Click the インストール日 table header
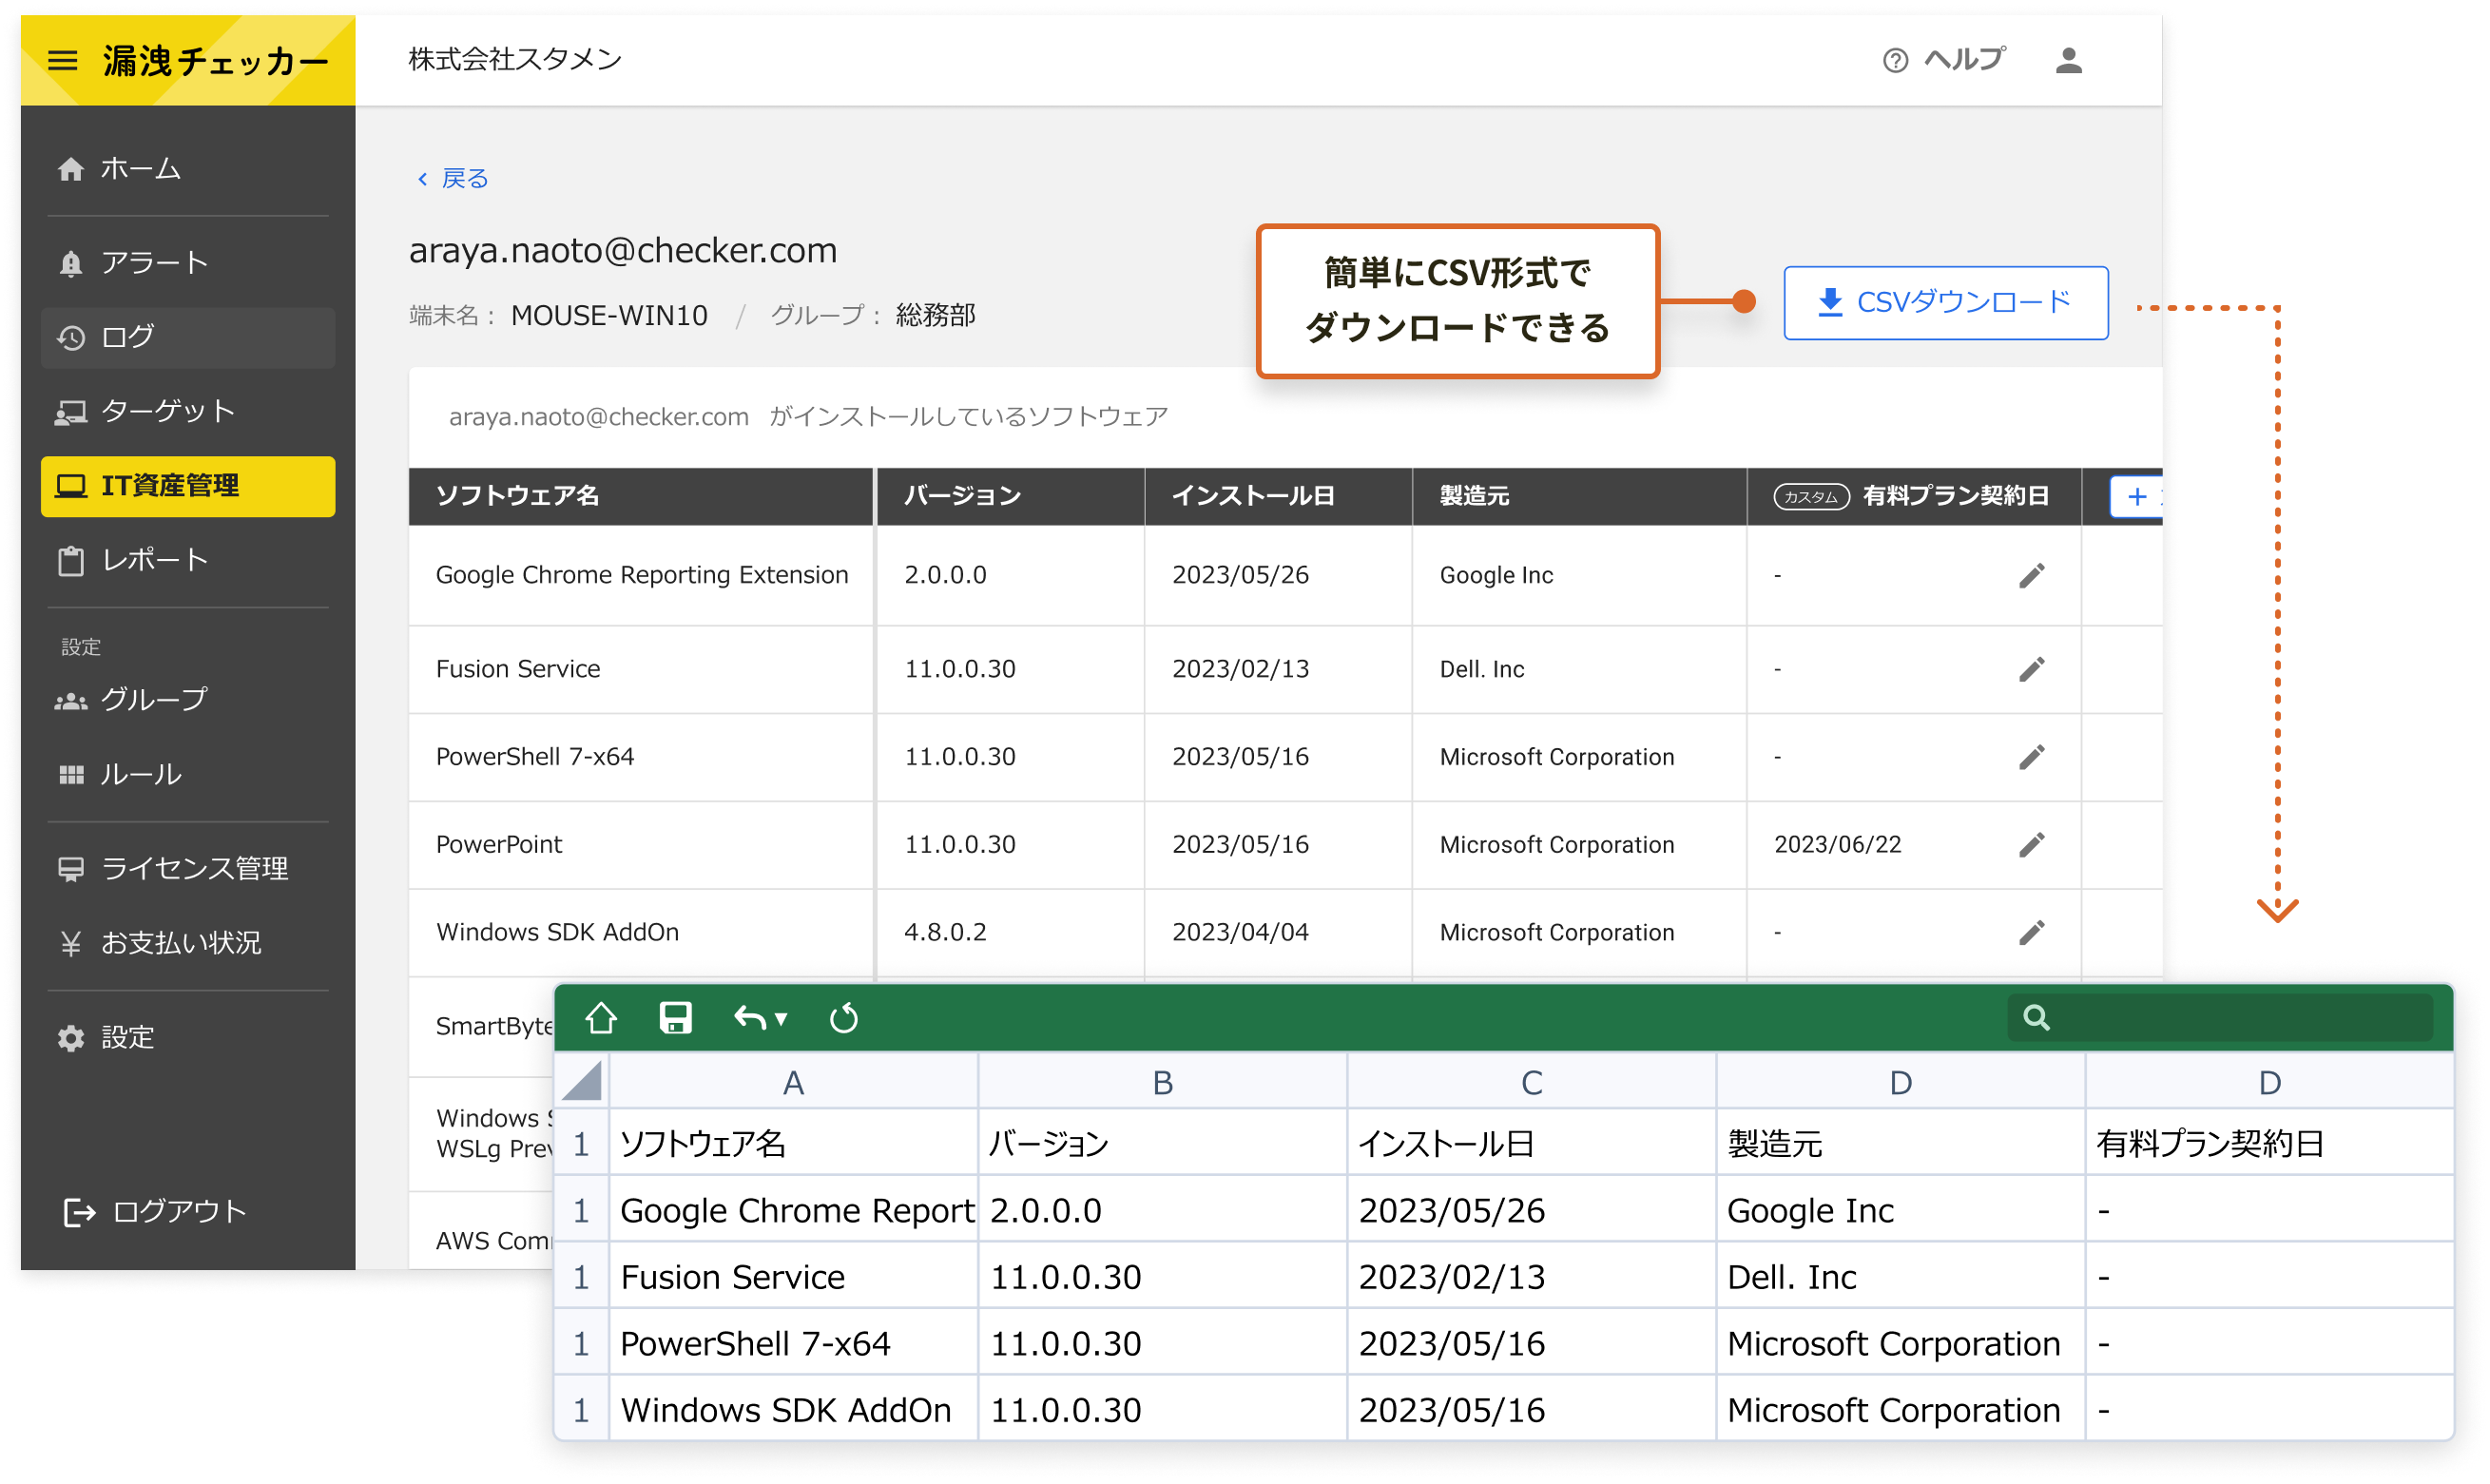 (1278, 497)
